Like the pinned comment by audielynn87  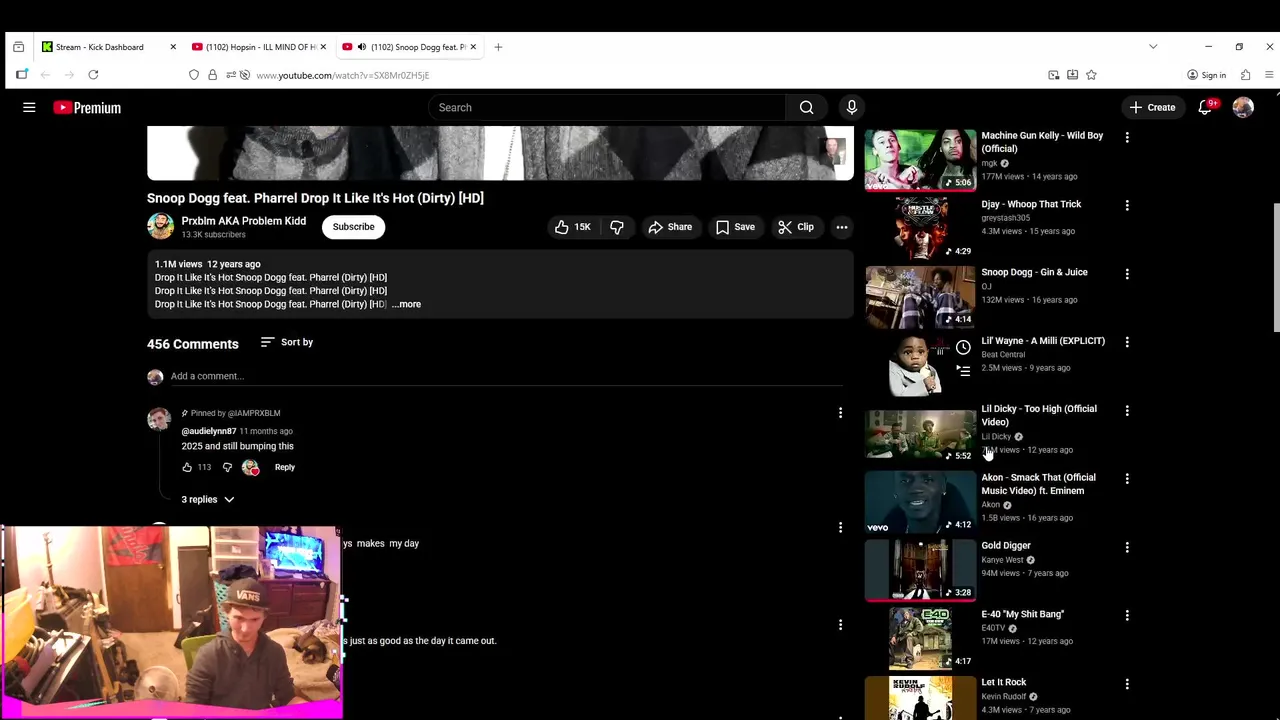187,467
